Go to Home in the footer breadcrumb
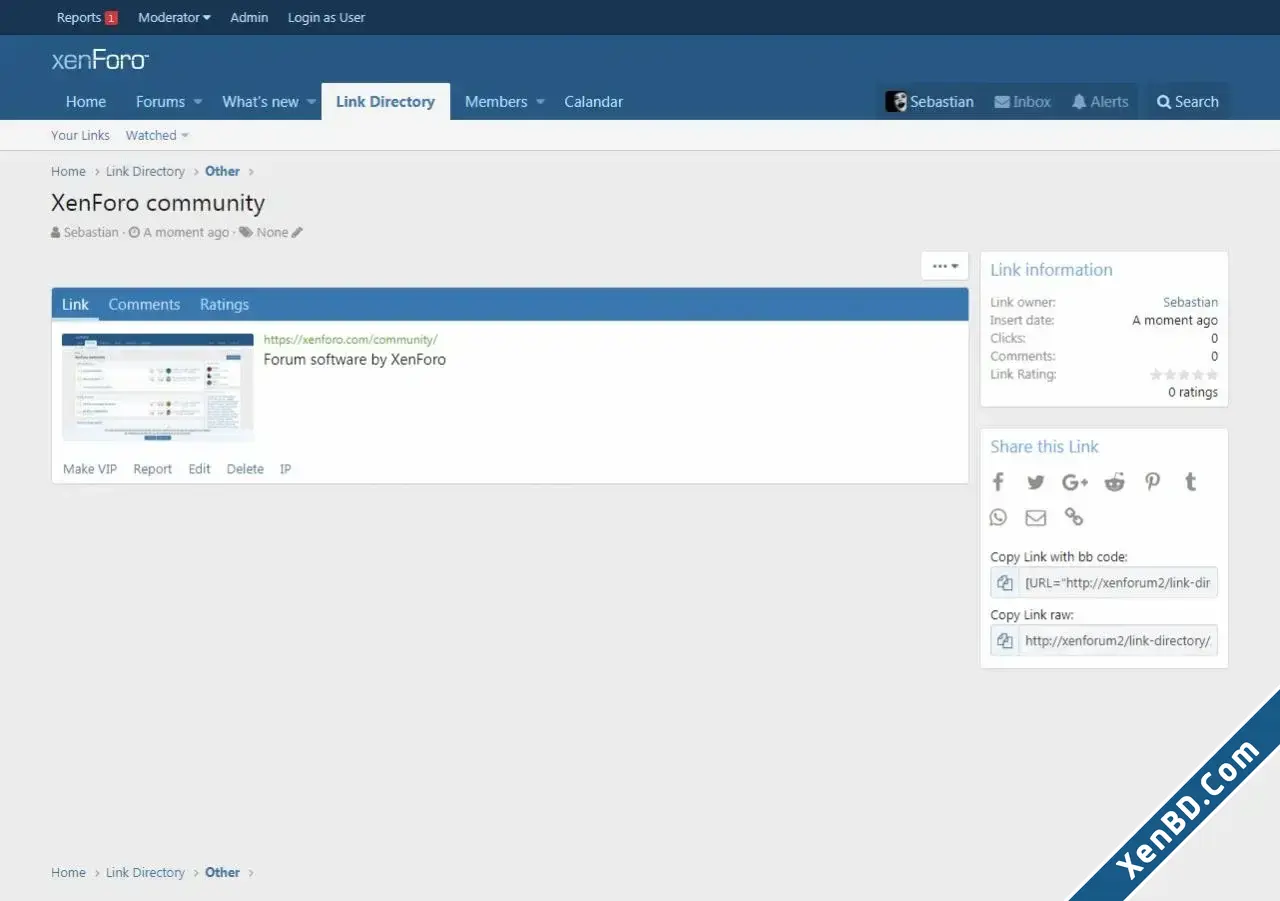 [68, 873]
